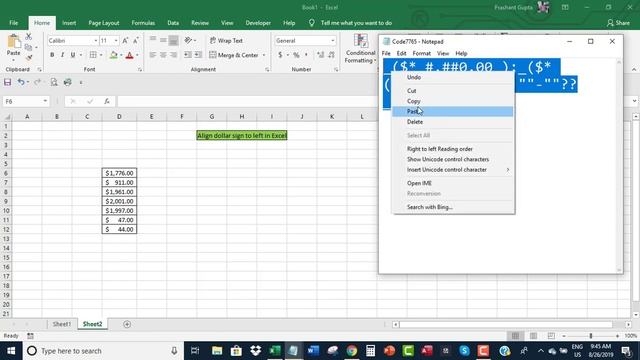Open the Insert ribbon tab
Screen dimensions: 640x360
[x=69, y=23]
